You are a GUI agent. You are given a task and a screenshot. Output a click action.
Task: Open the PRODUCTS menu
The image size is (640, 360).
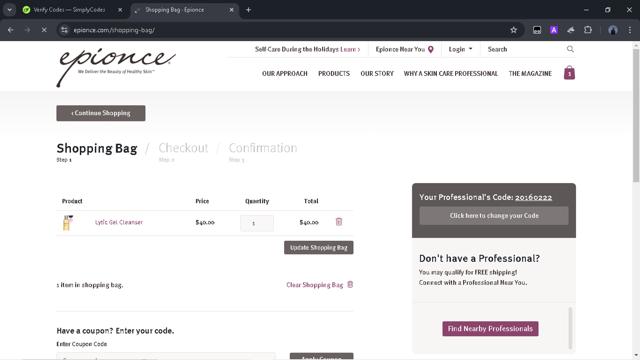pyautogui.click(x=334, y=73)
